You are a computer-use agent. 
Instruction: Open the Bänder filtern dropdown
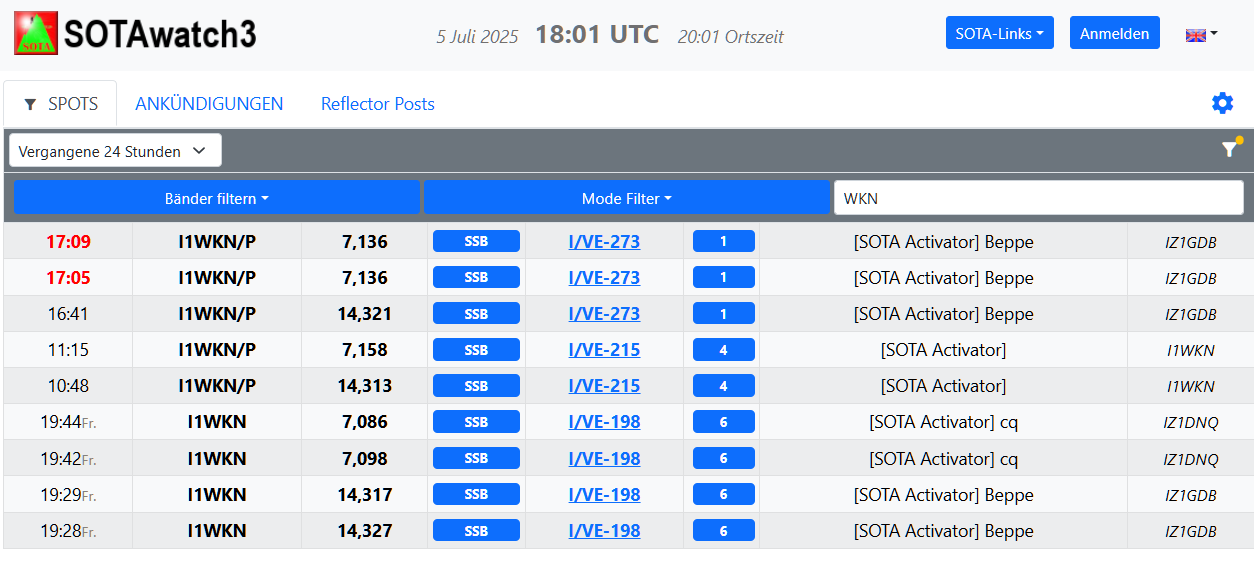pos(216,198)
